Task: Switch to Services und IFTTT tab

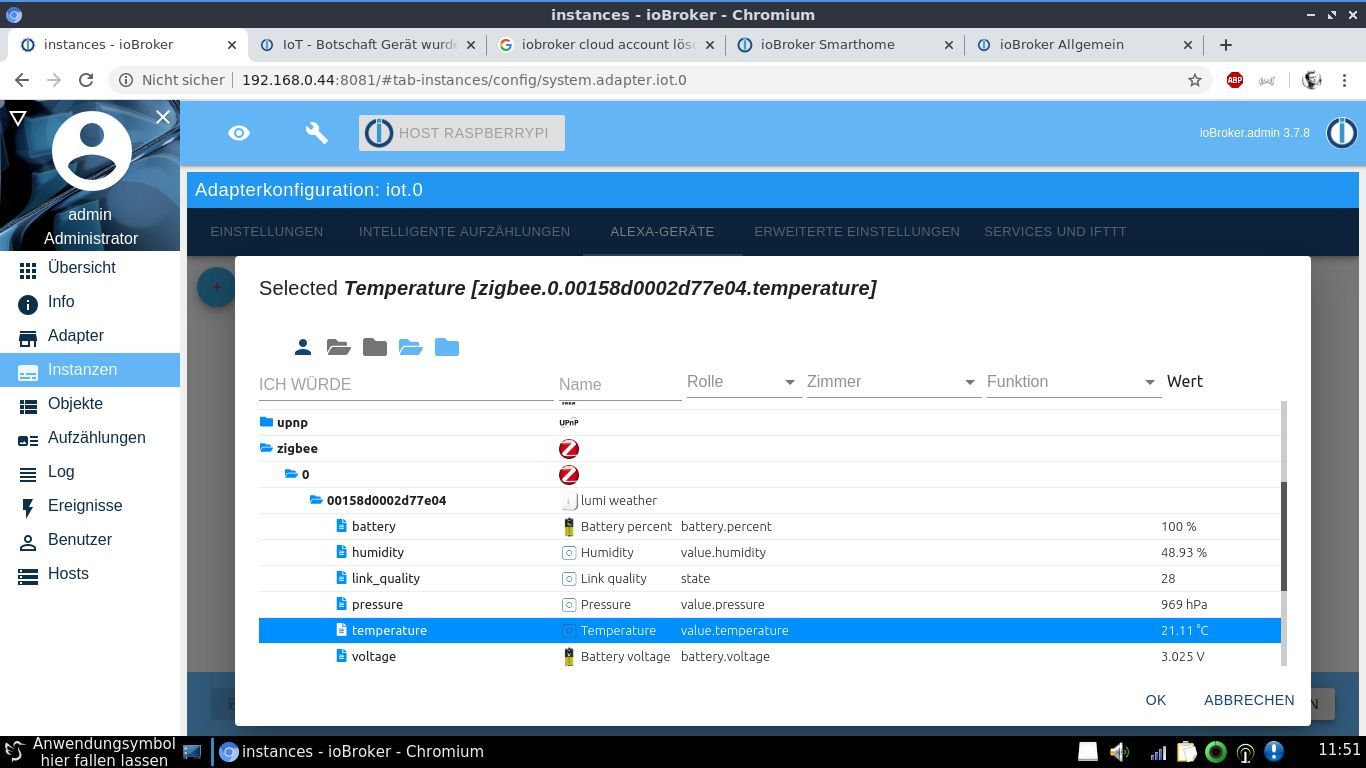Action: (x=1055, y=231)
